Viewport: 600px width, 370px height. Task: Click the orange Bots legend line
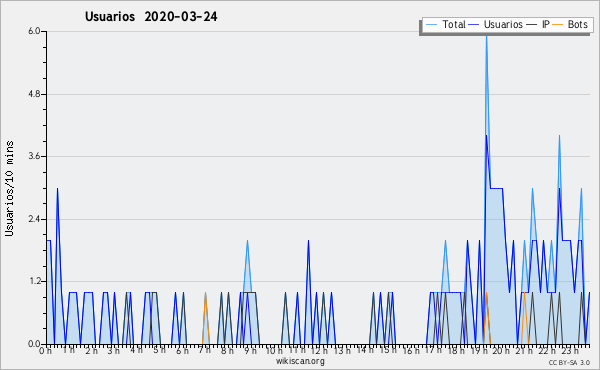(x=558, y=25)
